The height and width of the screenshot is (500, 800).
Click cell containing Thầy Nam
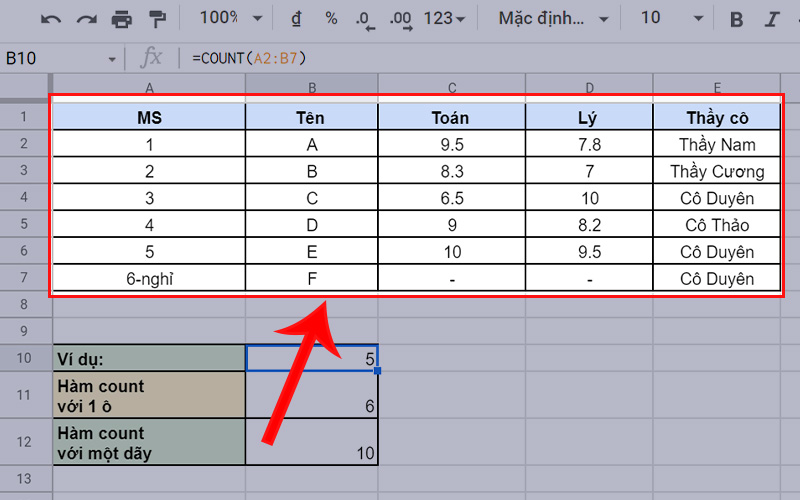click(717, 144)
